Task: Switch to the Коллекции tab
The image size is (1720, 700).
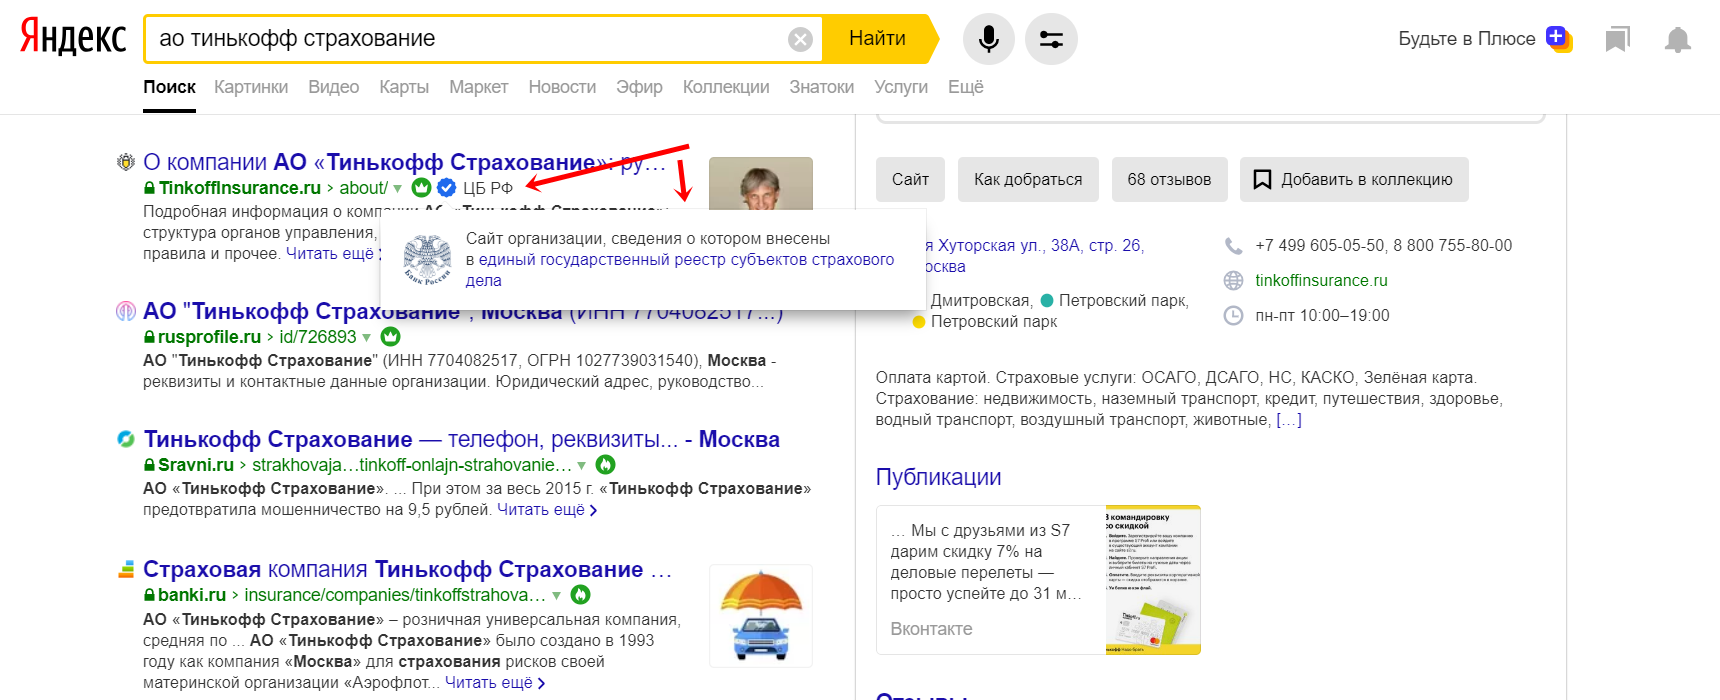Action: point(726,87)
